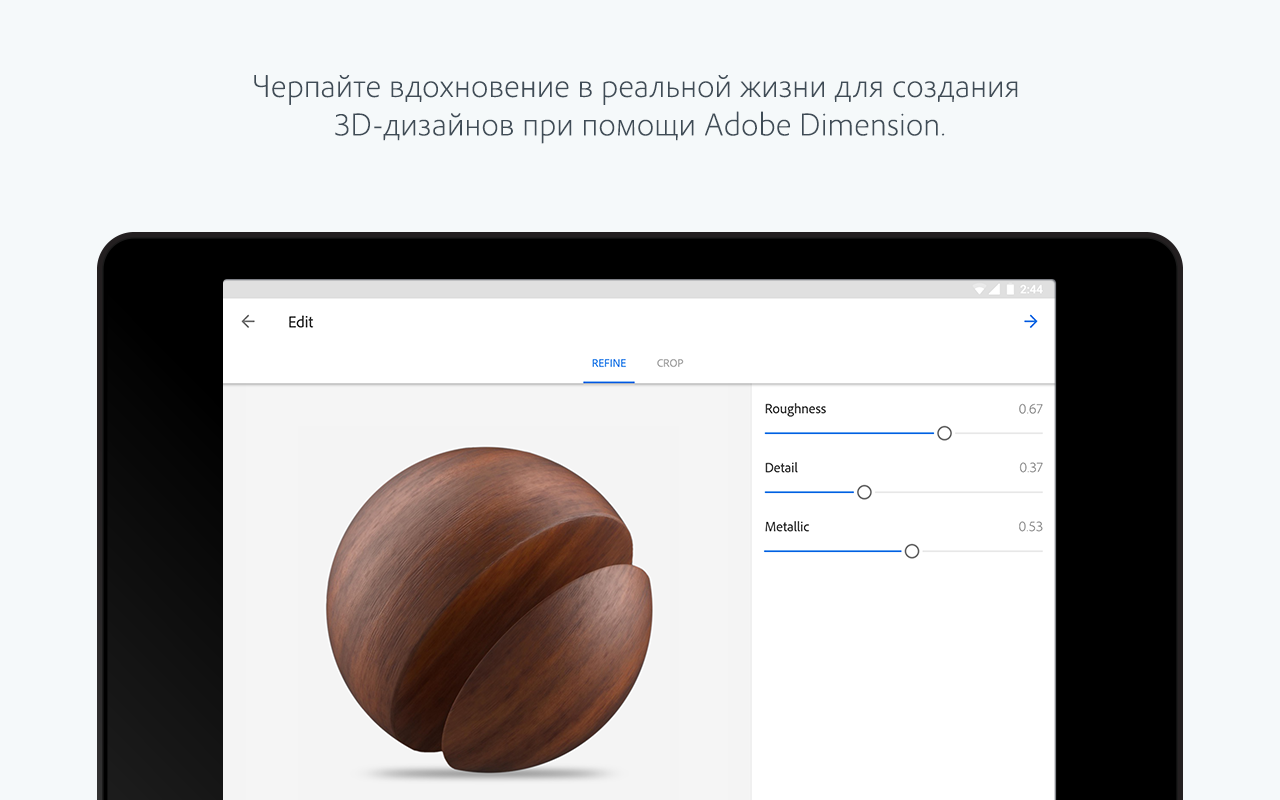Click the cellular signal icon in status bar
The image size is (1280, 800).
(994, 289)
